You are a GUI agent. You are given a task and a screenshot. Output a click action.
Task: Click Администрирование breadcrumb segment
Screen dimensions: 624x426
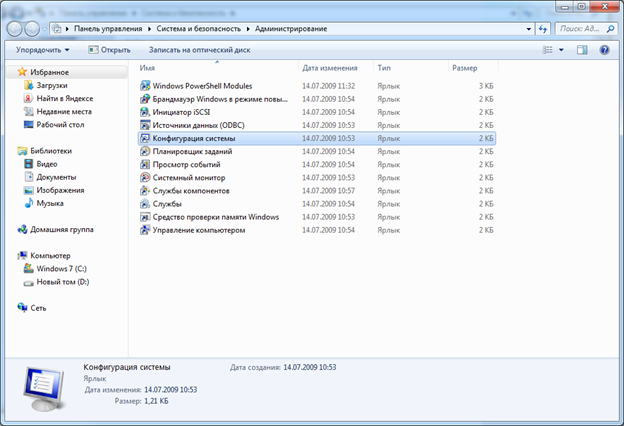pos(291,29)
